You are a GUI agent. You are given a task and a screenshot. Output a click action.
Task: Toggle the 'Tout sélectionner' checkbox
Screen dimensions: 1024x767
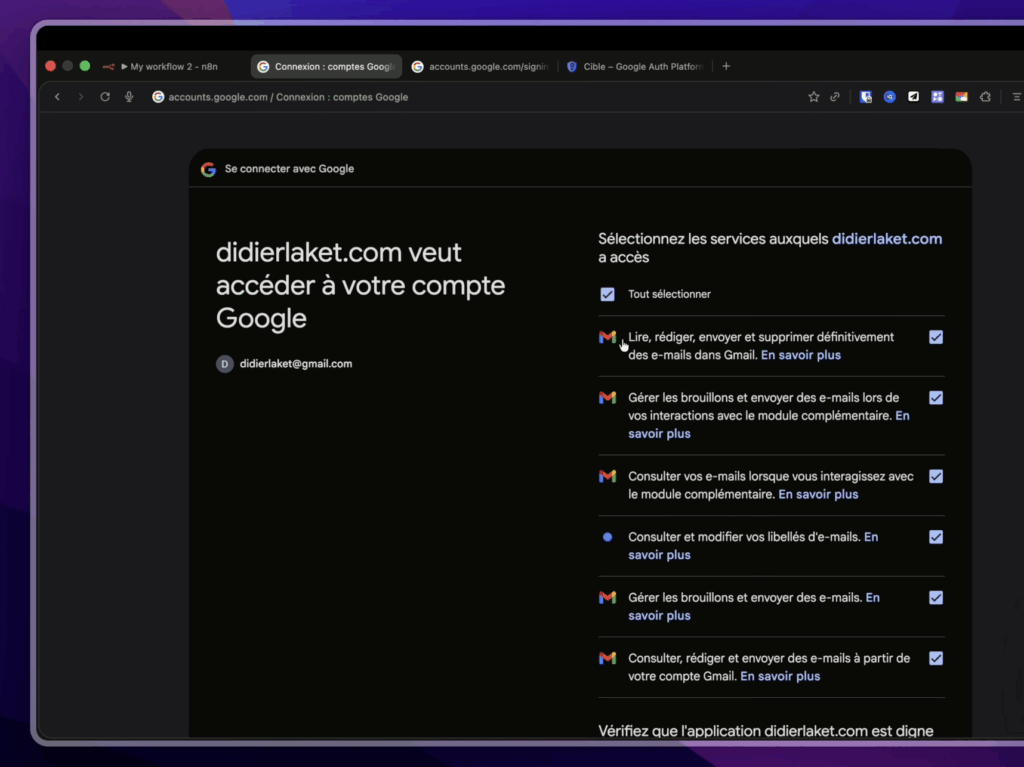click(607, 294)
